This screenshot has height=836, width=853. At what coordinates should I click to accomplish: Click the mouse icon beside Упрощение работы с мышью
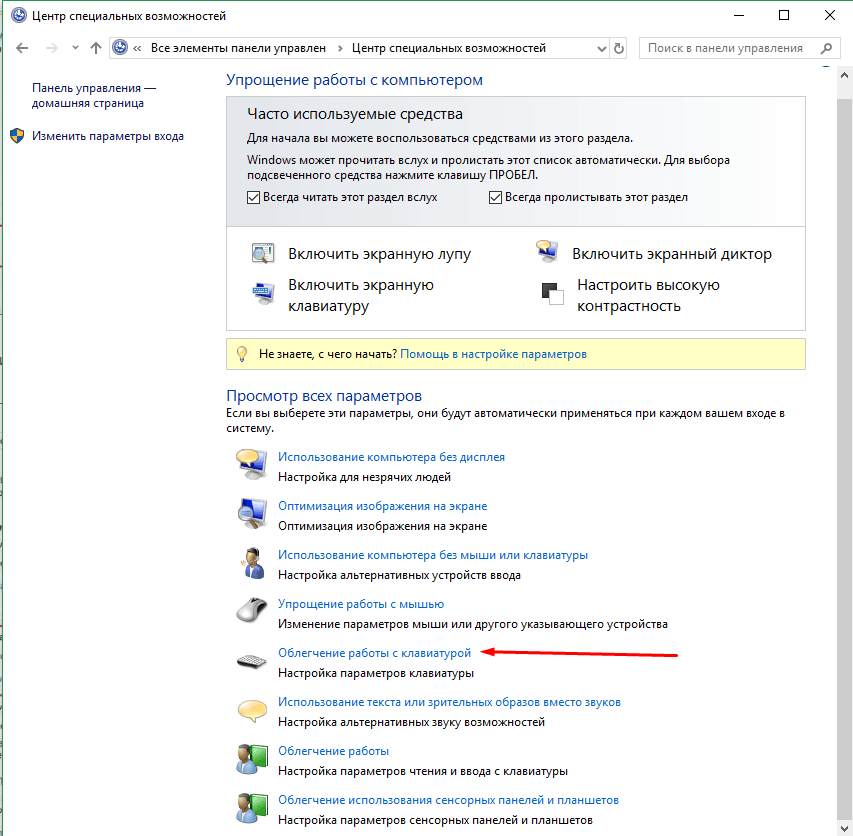(x=252, y=610)
